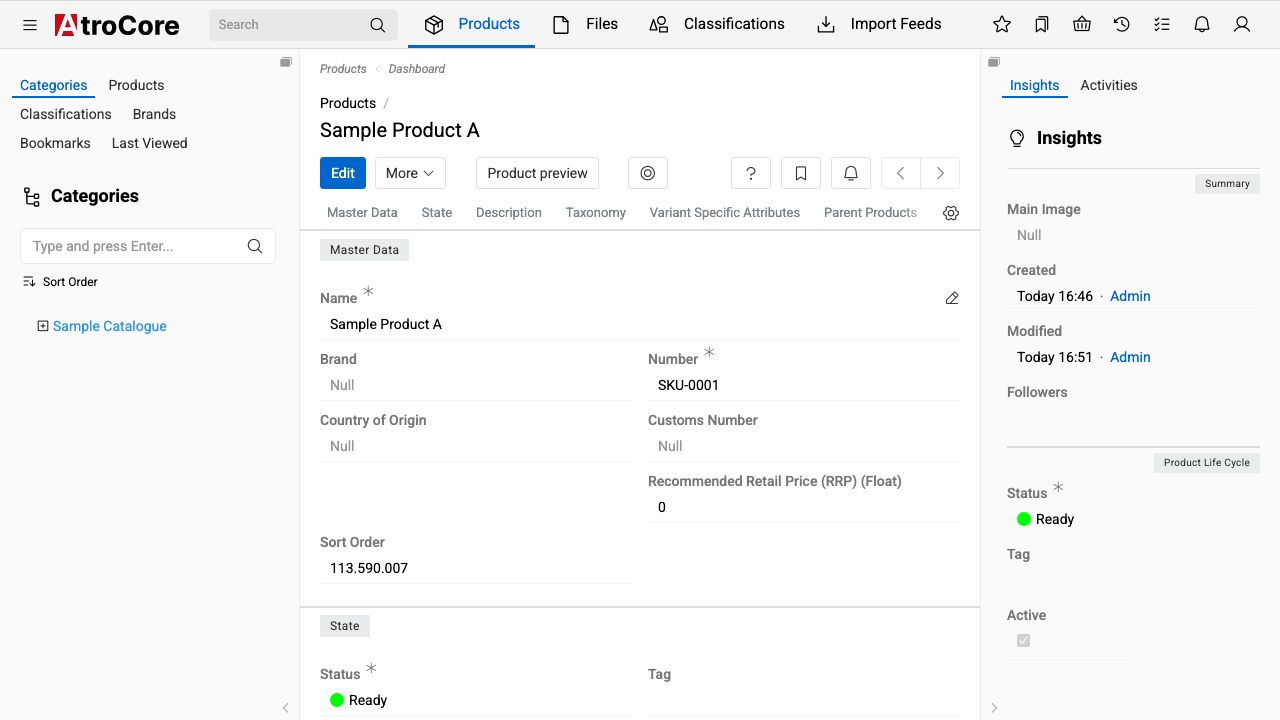
Task: Select Classifications in left sidebar
Action: [x=66, y=114]
